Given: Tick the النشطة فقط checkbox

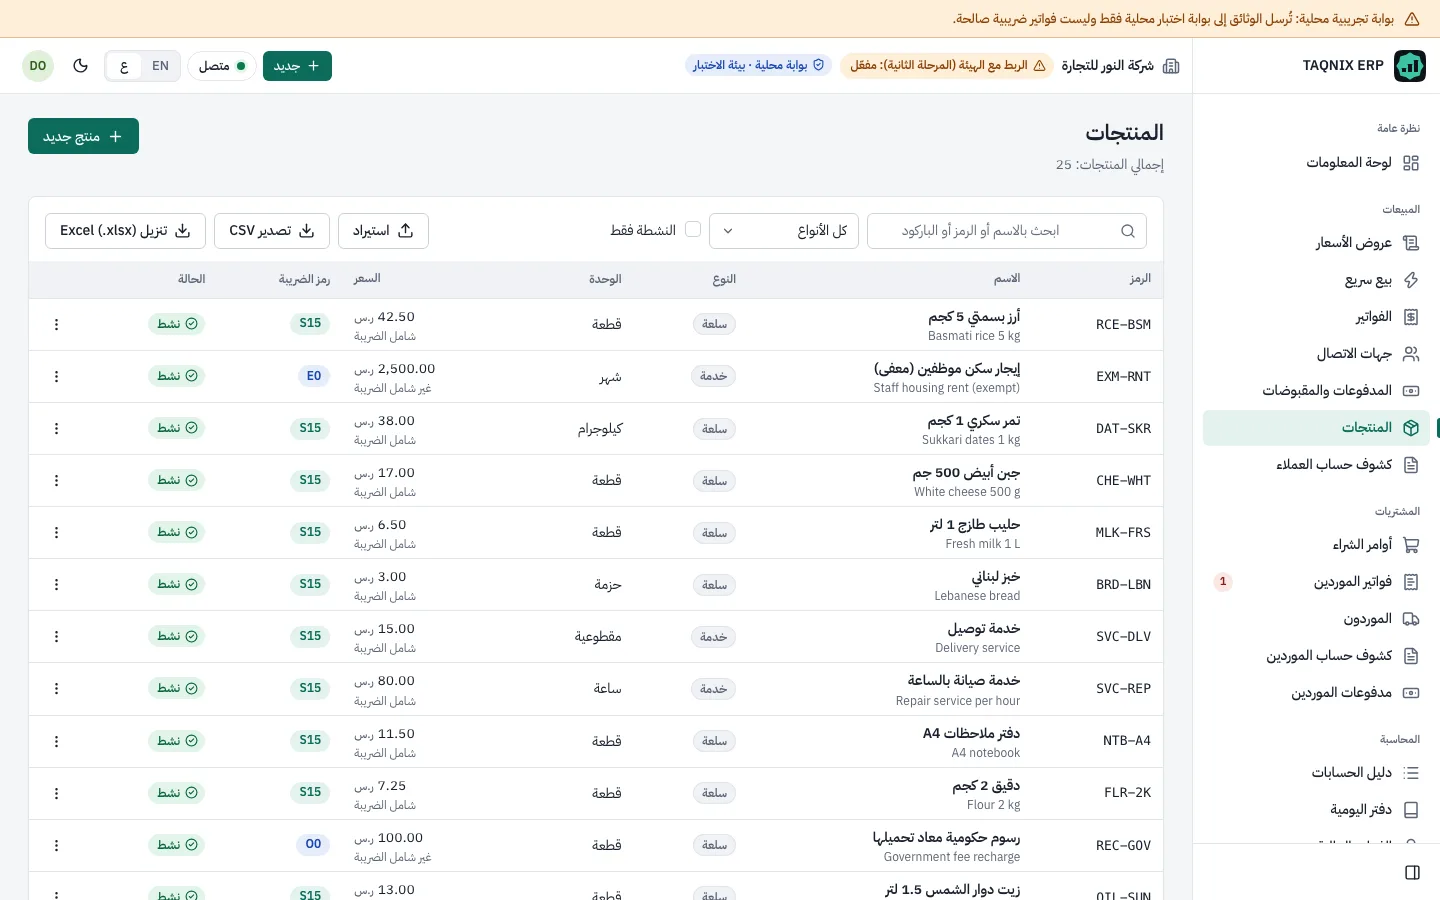Looking at the screenshot, I should [x=692, y=230].
